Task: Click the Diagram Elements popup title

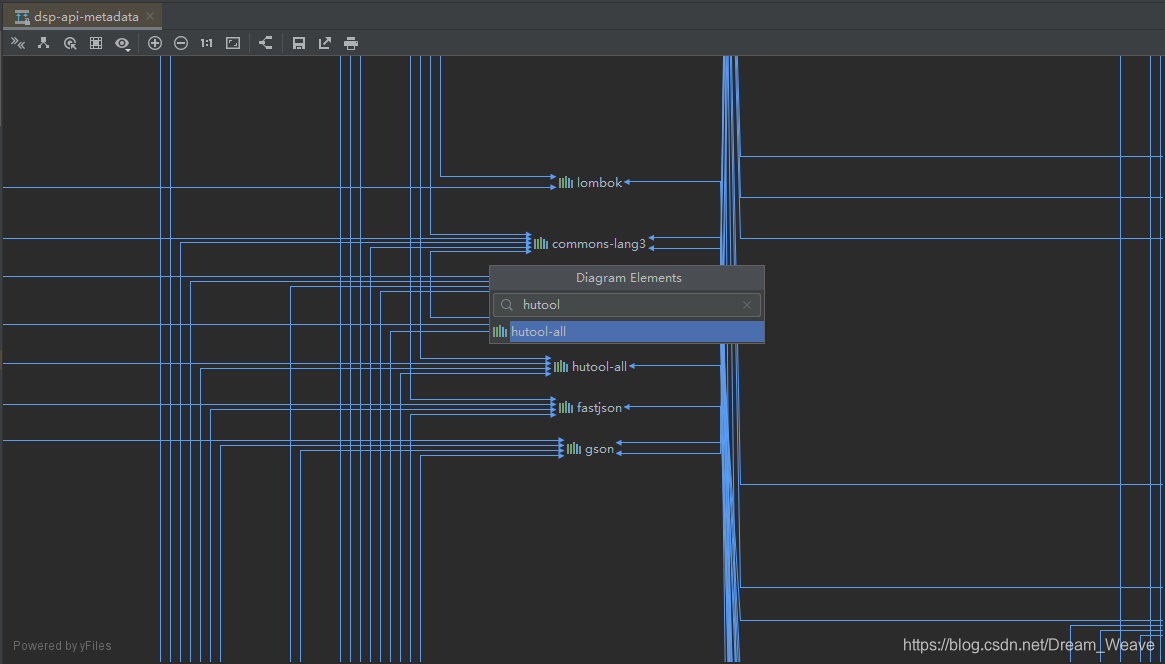Action: [629, 278]
